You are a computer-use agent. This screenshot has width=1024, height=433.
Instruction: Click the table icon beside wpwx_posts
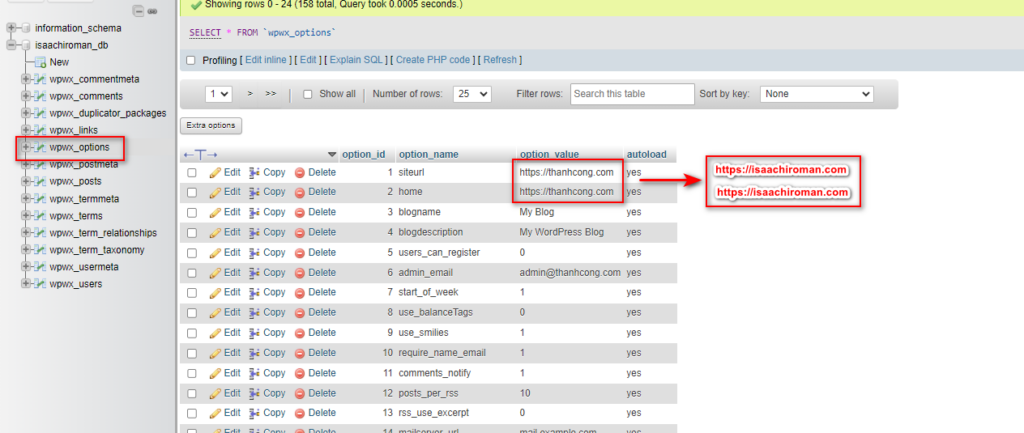click(40, 182)
